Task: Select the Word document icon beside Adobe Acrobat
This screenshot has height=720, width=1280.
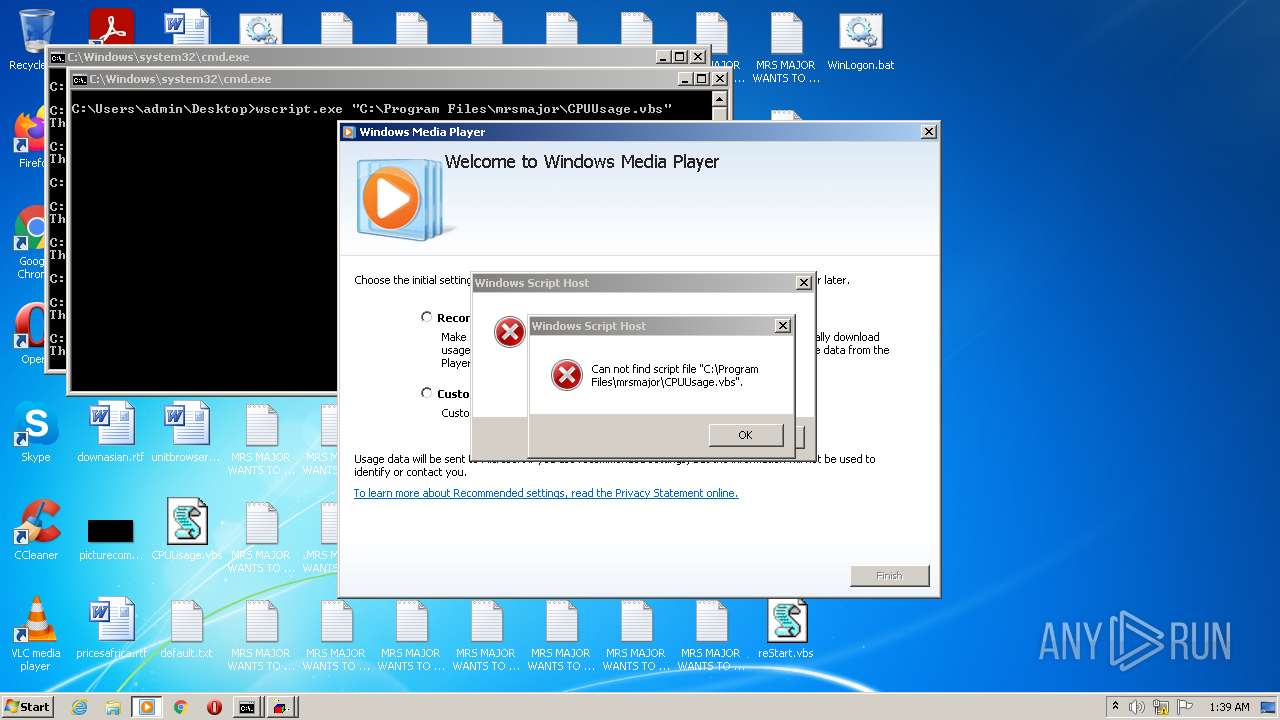Action: click(x=186, y=27)
